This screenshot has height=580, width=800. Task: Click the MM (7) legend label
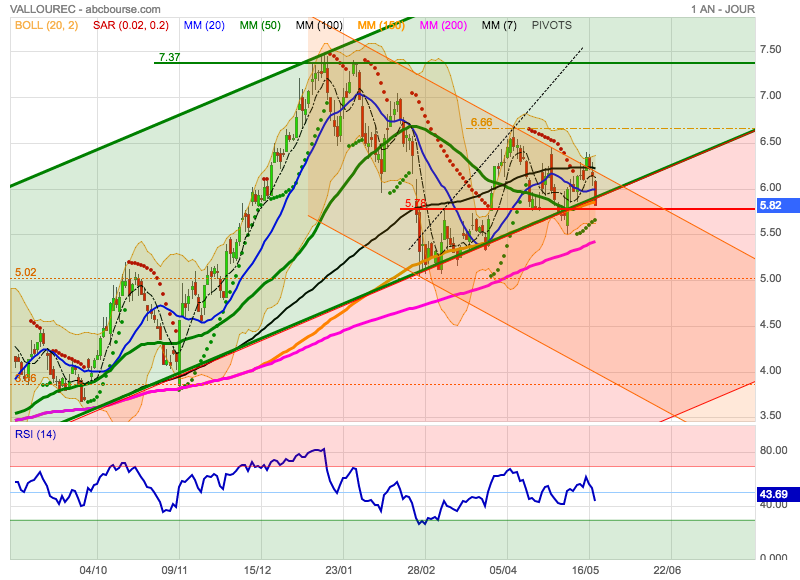(x=499, y=25)
